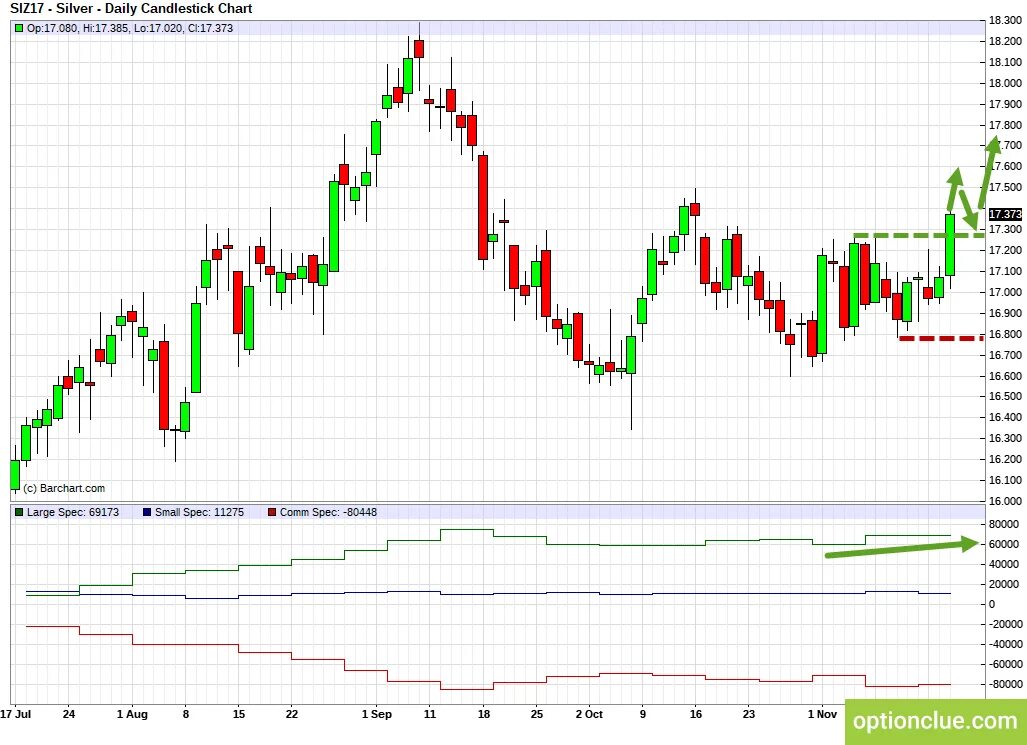This screenshot has height=745, width=1027.
Task: Click the 0 label on the positions axis
Action: coord(992,604)
